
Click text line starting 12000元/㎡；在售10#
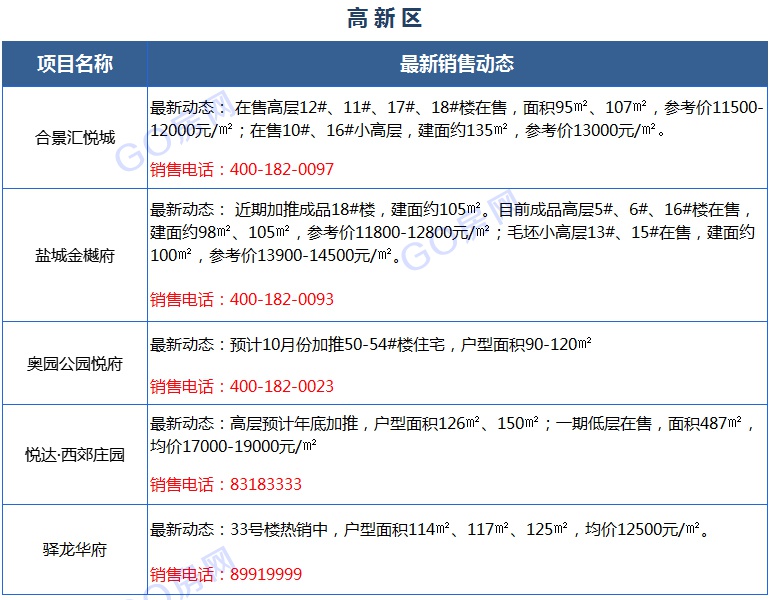[409, 131]
